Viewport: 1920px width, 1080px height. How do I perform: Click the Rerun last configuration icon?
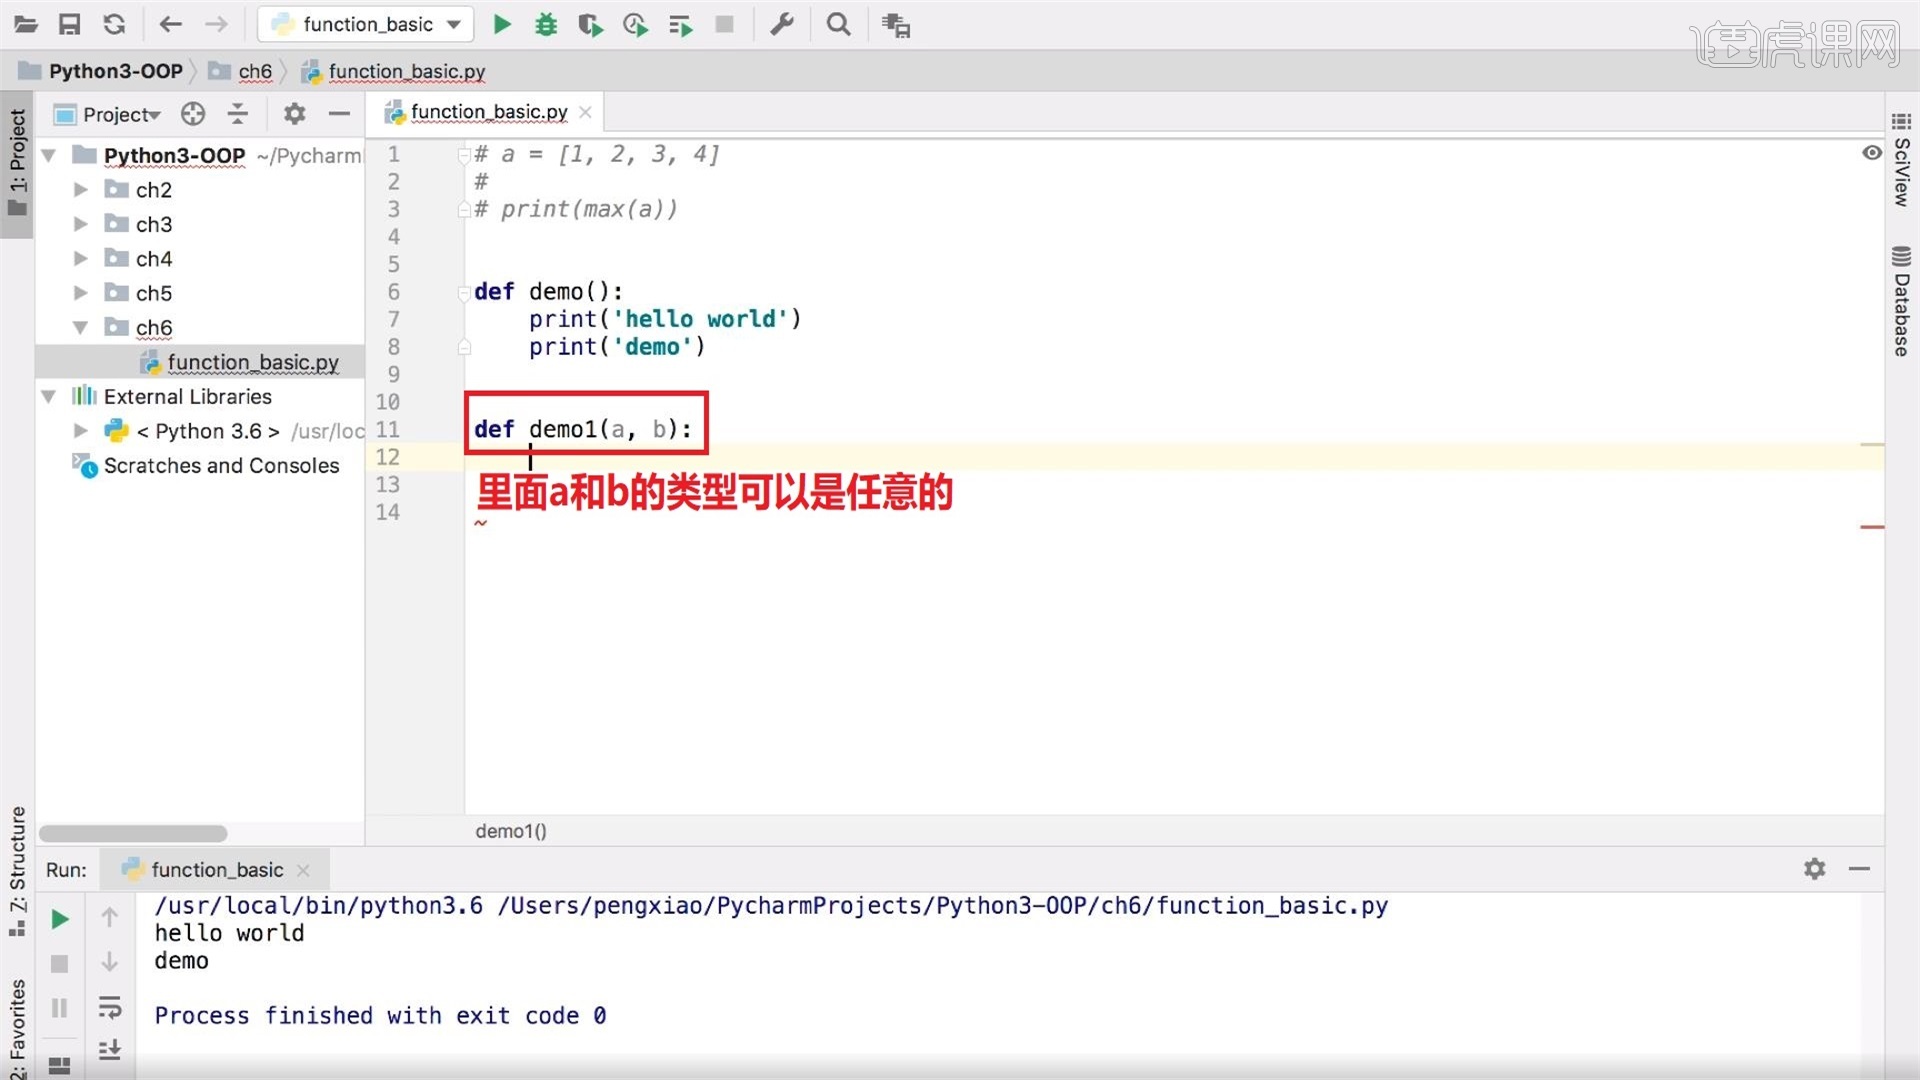click(62, 919)
